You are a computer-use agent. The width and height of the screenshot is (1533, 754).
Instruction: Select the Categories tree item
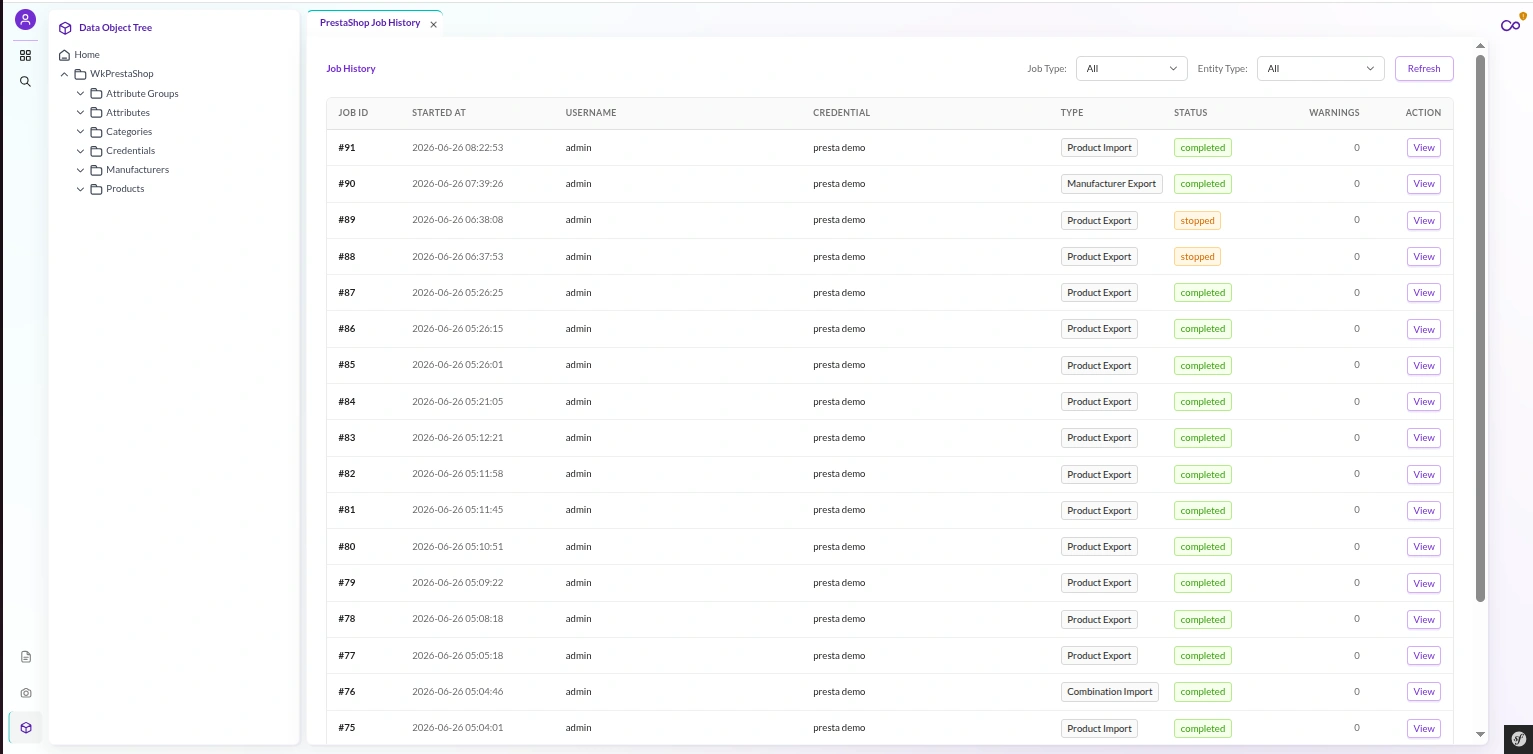[x=129, y=132]
